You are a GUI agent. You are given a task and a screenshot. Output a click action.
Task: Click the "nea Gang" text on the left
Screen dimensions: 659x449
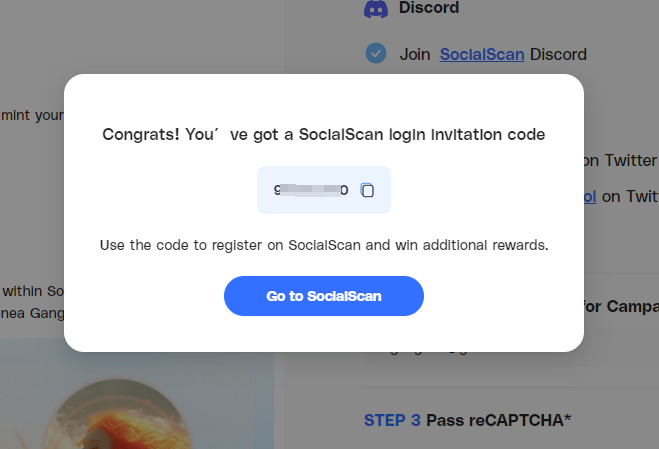32,313
